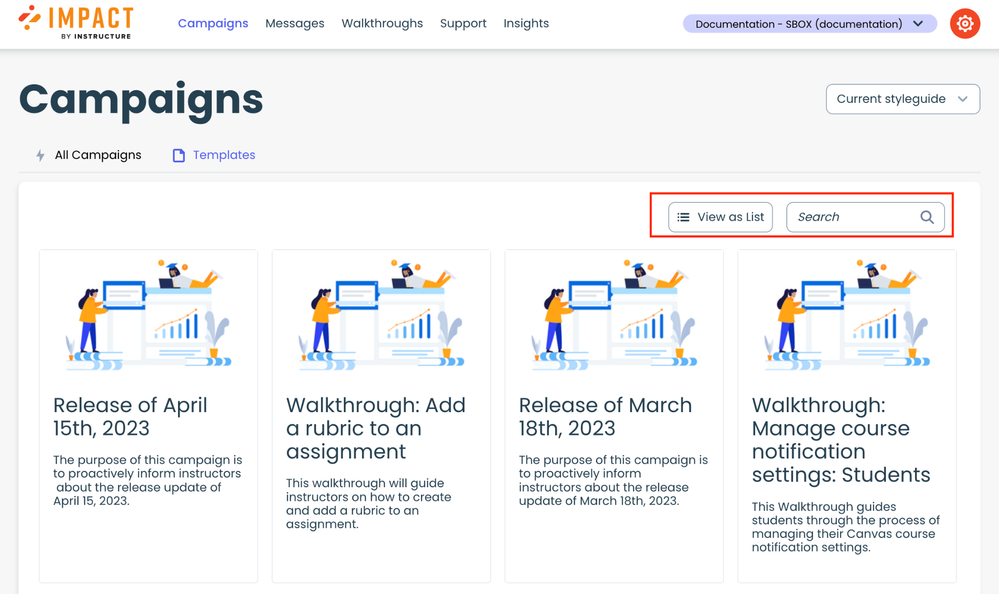999x594 pixels.
Task: Click the Impact by Instructure logo
Action: [x=76, y=22]
